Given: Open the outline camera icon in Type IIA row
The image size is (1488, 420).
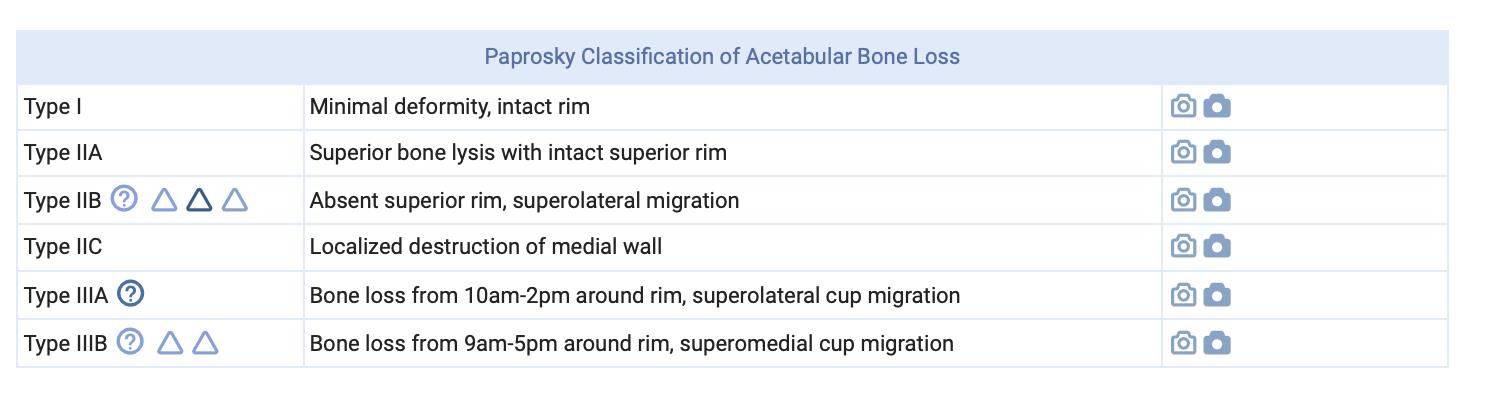Looking at the screenshot, I should [x=1183, y=152].
